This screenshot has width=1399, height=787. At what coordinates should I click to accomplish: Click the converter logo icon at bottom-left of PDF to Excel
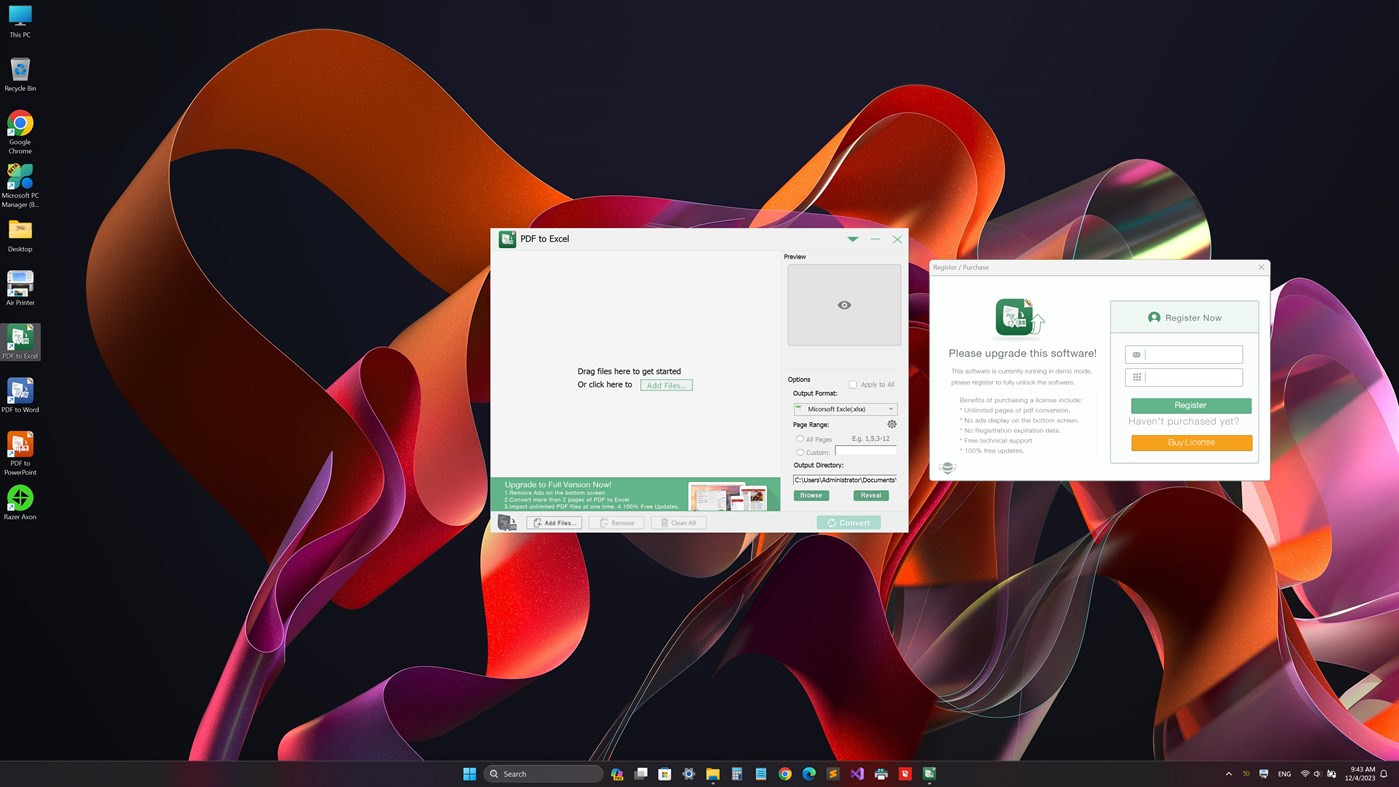coord(507,523)
